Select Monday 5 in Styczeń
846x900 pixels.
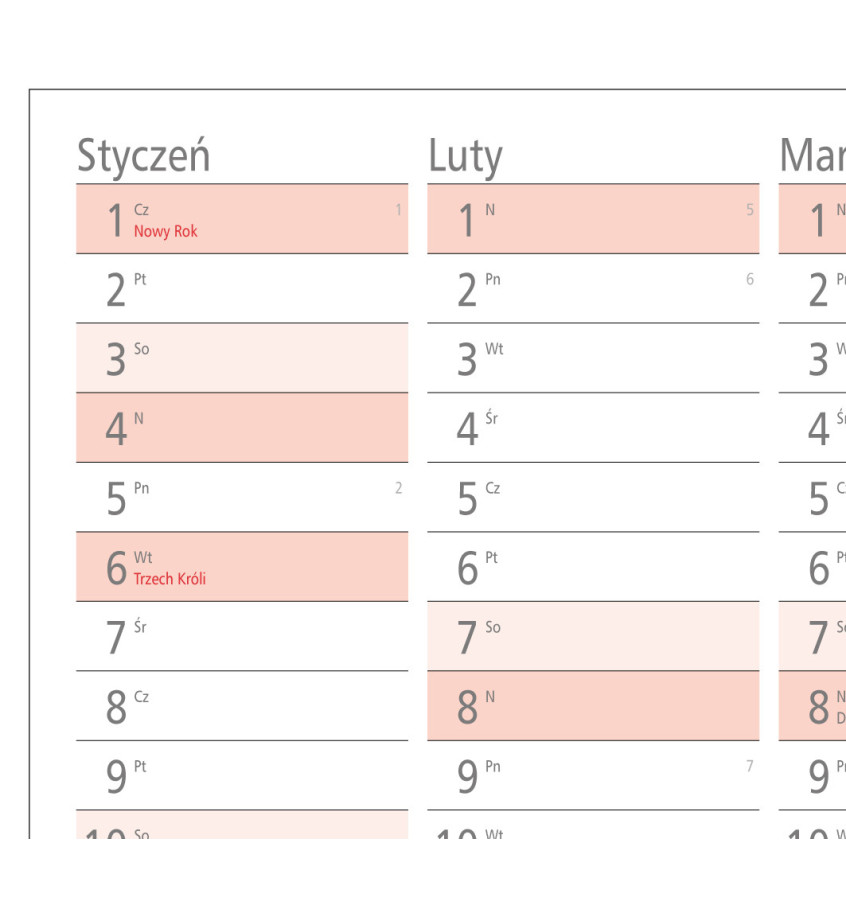click(241, 497)
